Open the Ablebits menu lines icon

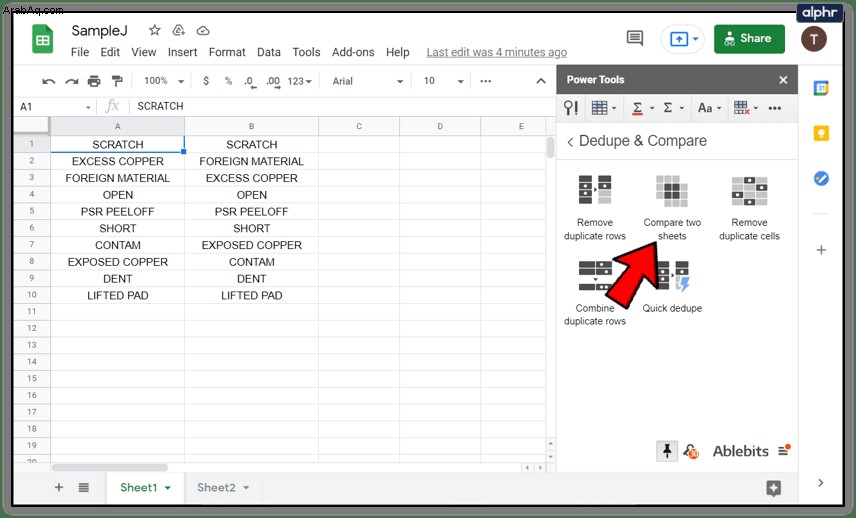pyautogui.click(x=784, y=450)
